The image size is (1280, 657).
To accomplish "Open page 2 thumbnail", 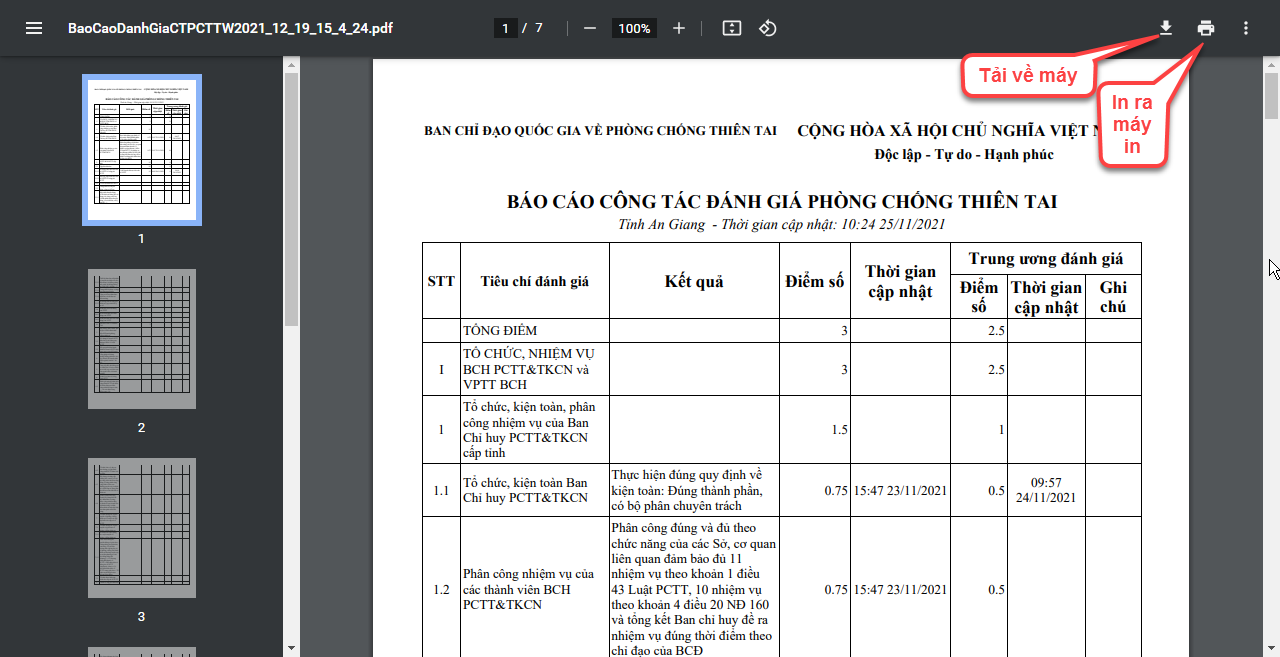I will [141, 339].
